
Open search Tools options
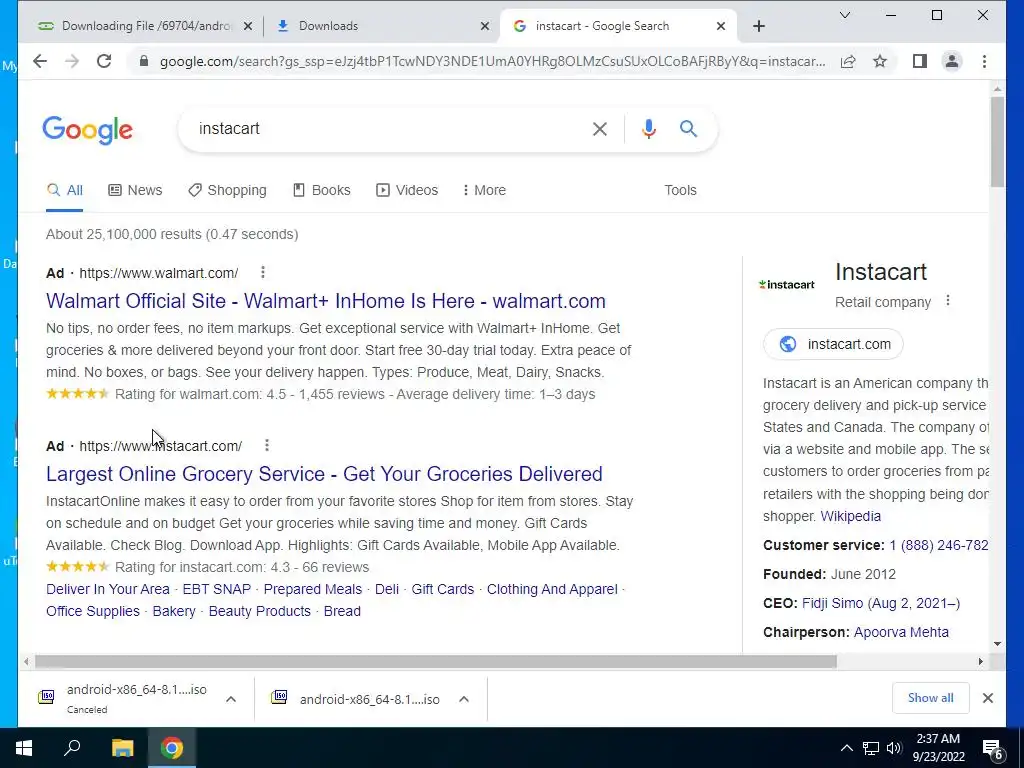[680, 190]
